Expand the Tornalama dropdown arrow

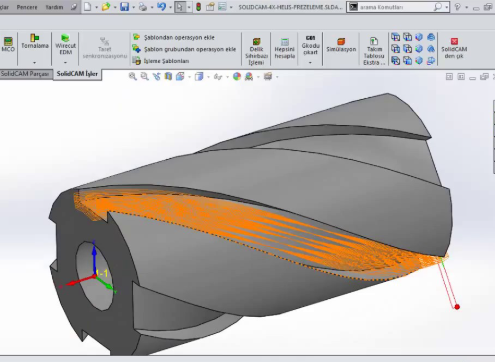click(35, 62)
